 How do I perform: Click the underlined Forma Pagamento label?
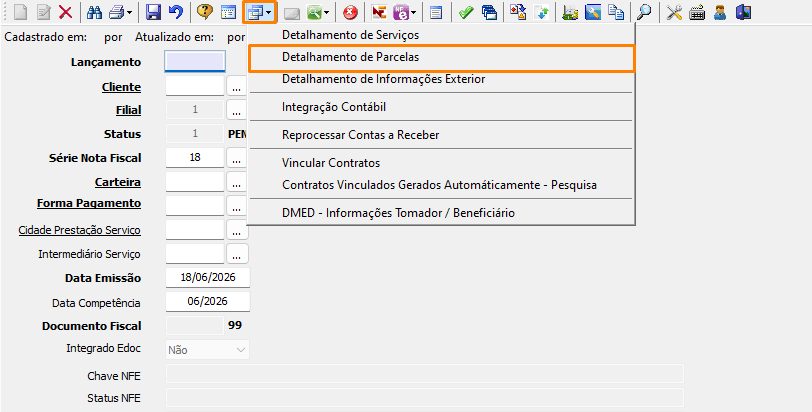(x=89, y=203)
